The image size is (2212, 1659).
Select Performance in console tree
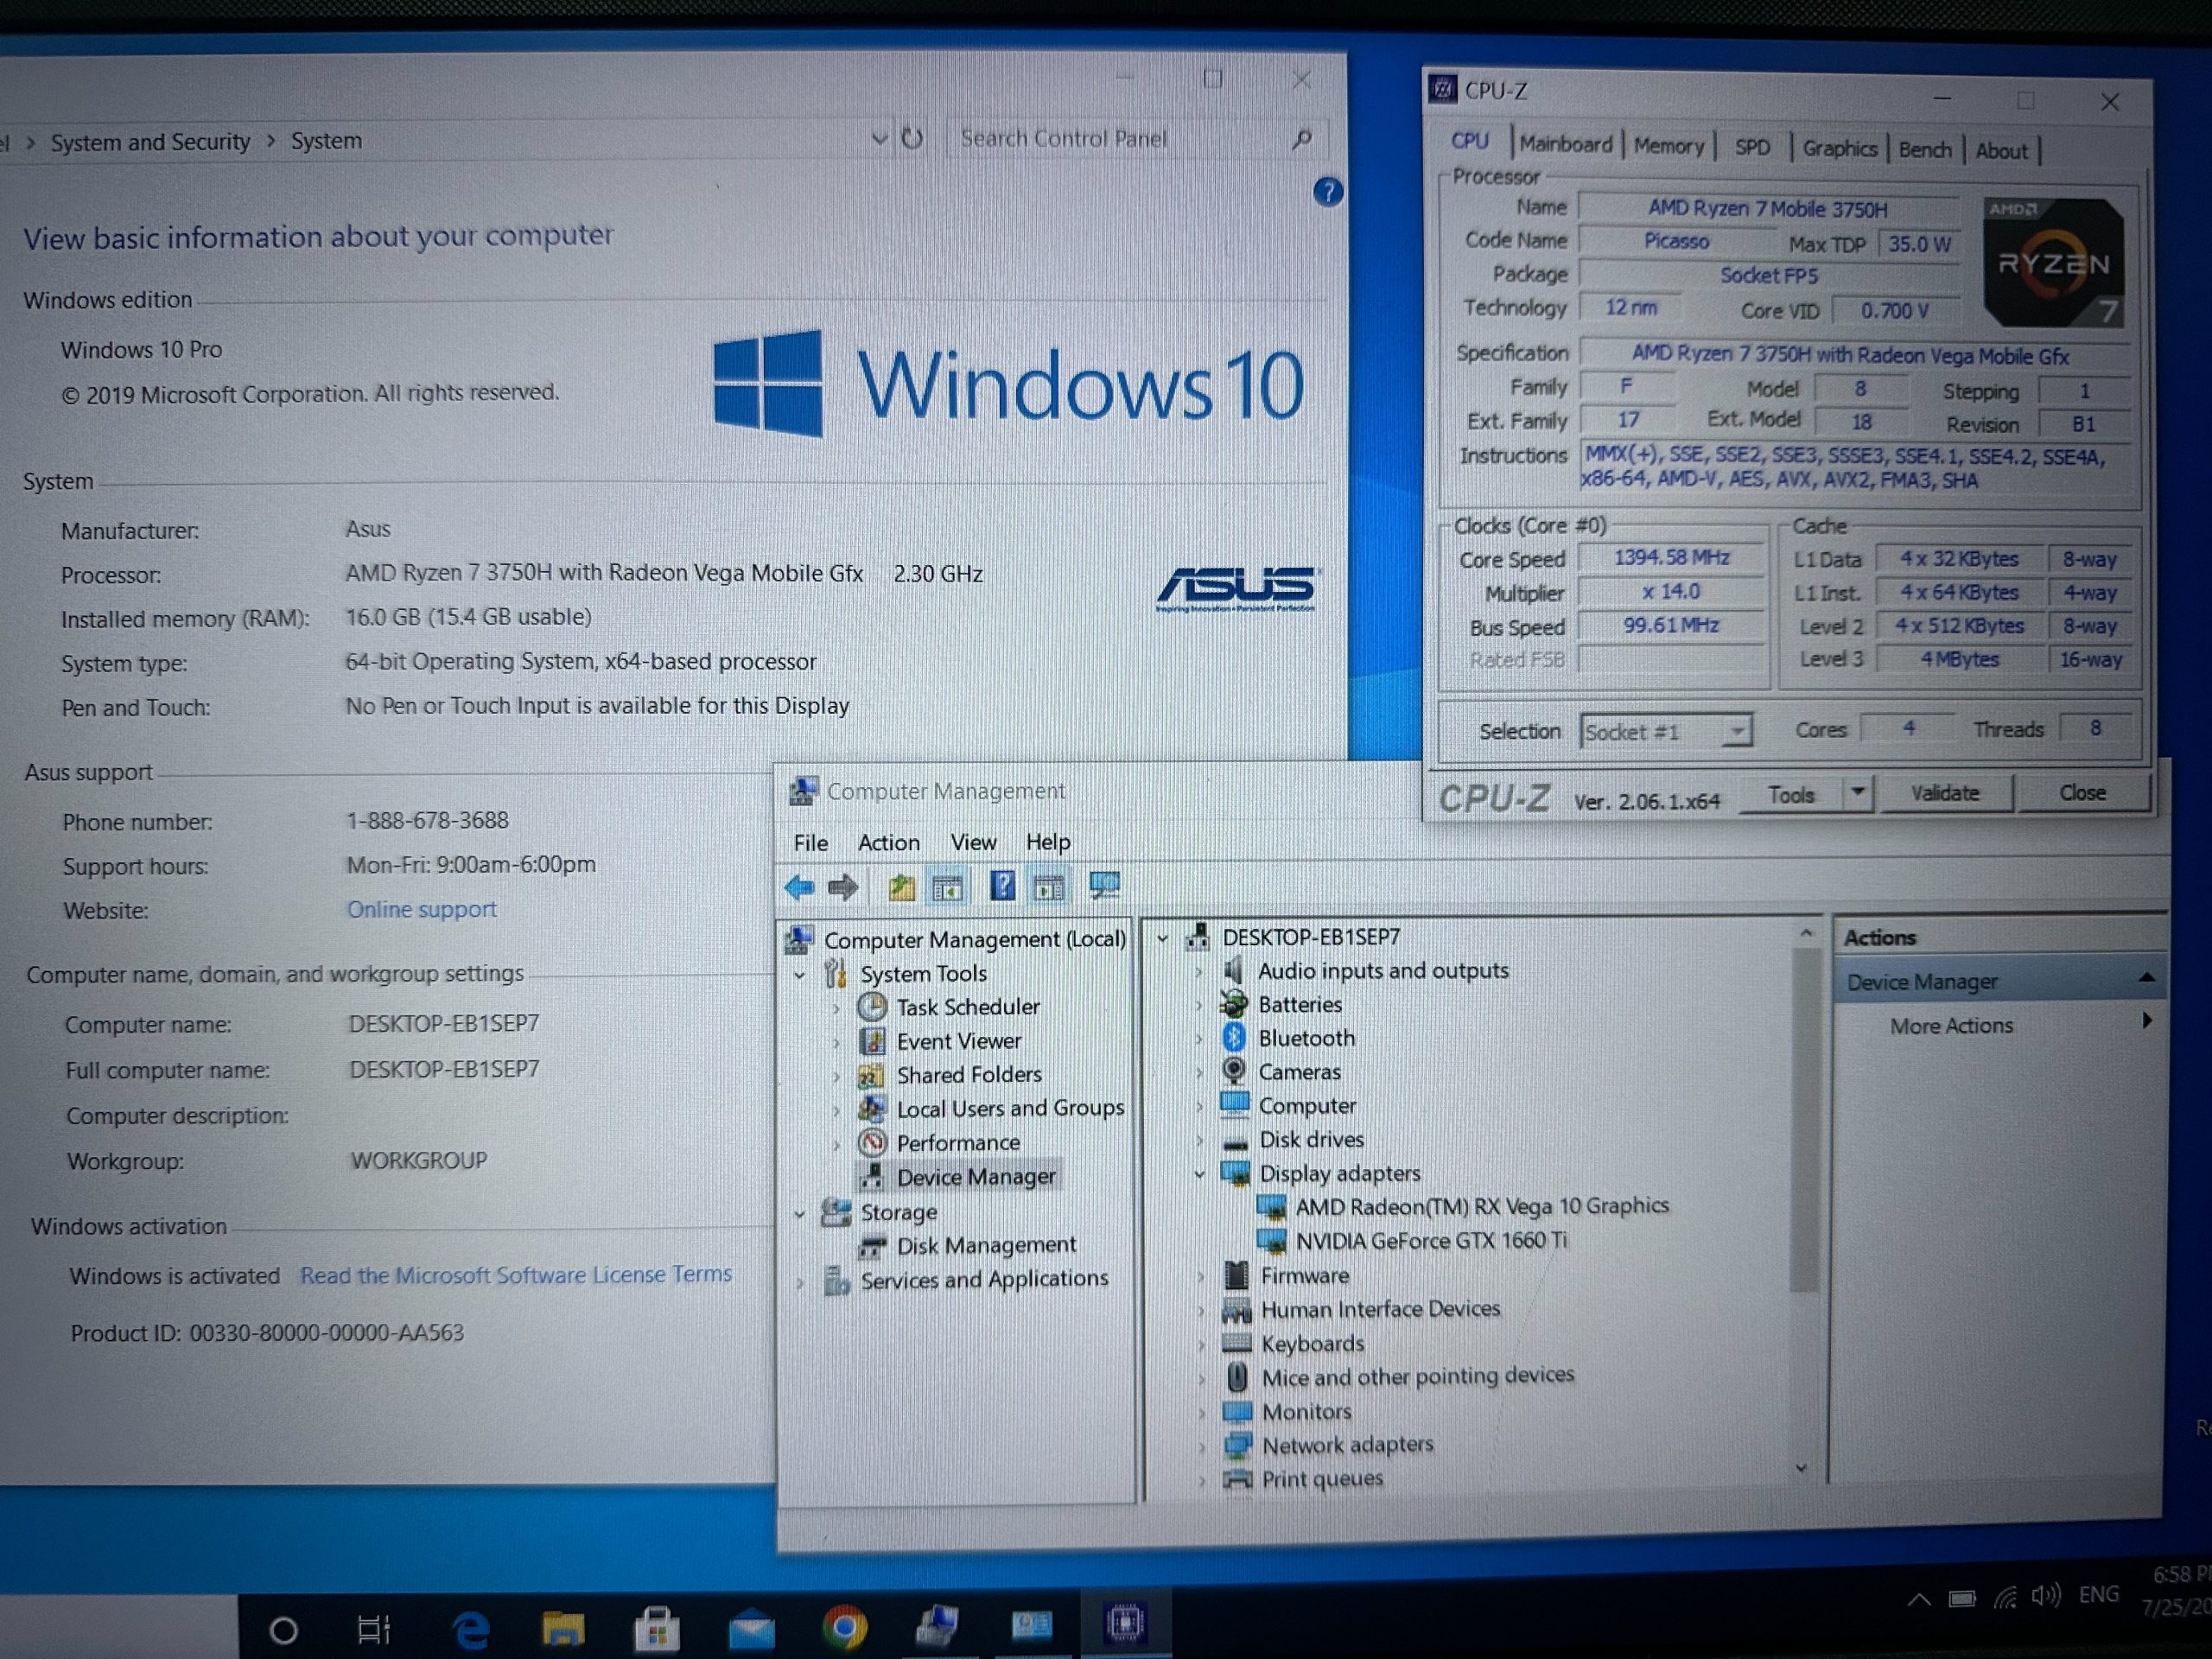[x=957, y=1142]
